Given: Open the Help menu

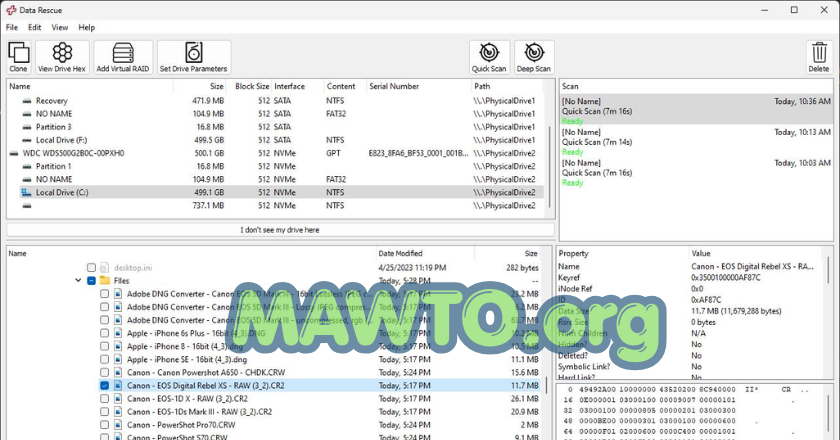Looking at the screenshot, I should click(x=86, y=27).
